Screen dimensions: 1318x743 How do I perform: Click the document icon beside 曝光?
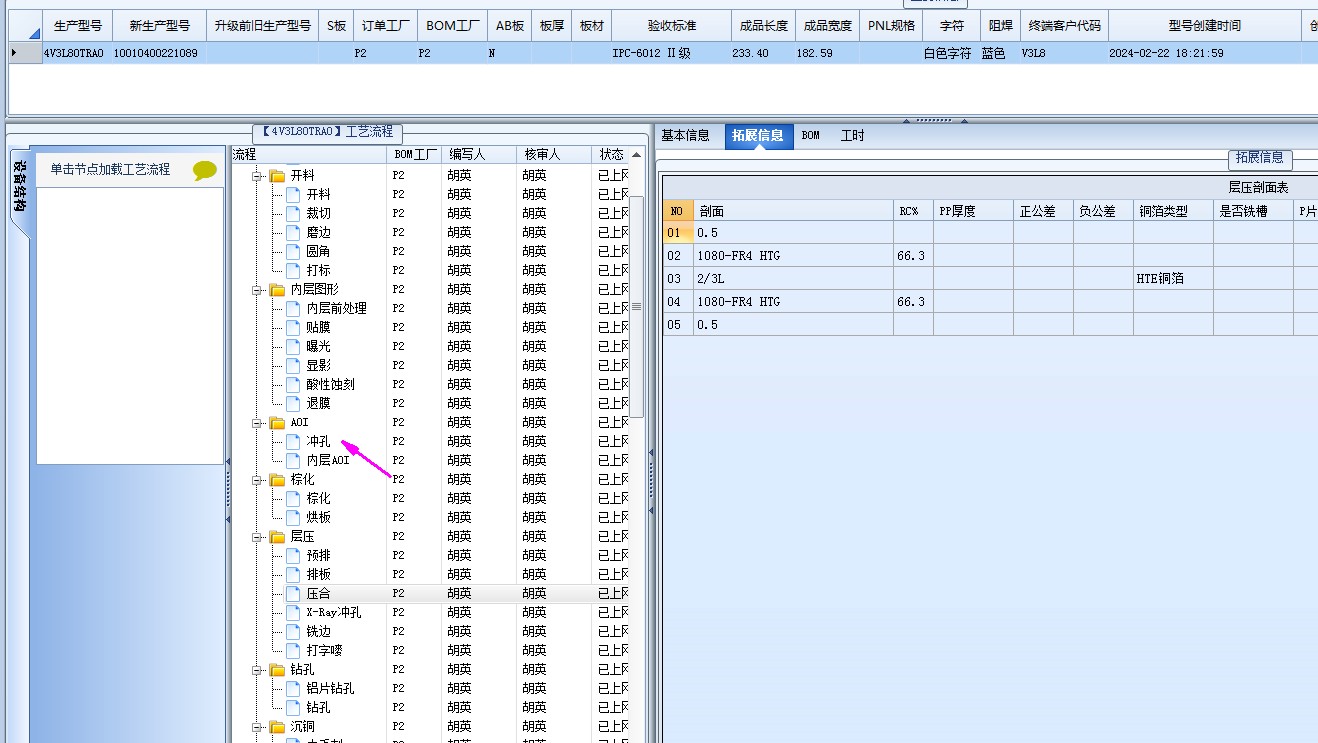[293, 346]
